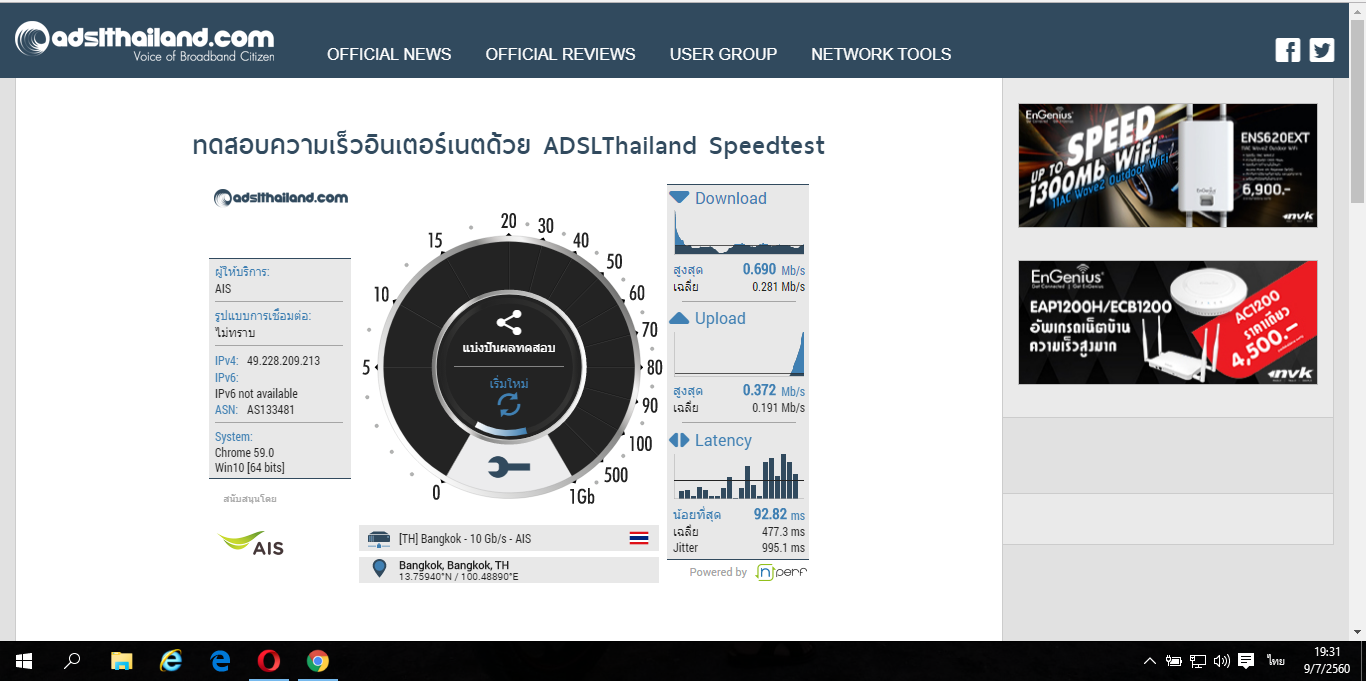The image size is (1366, 681).
Task: Click the server icon beside Bangkok 10 Gb/s
Action: tap(379, 538)
